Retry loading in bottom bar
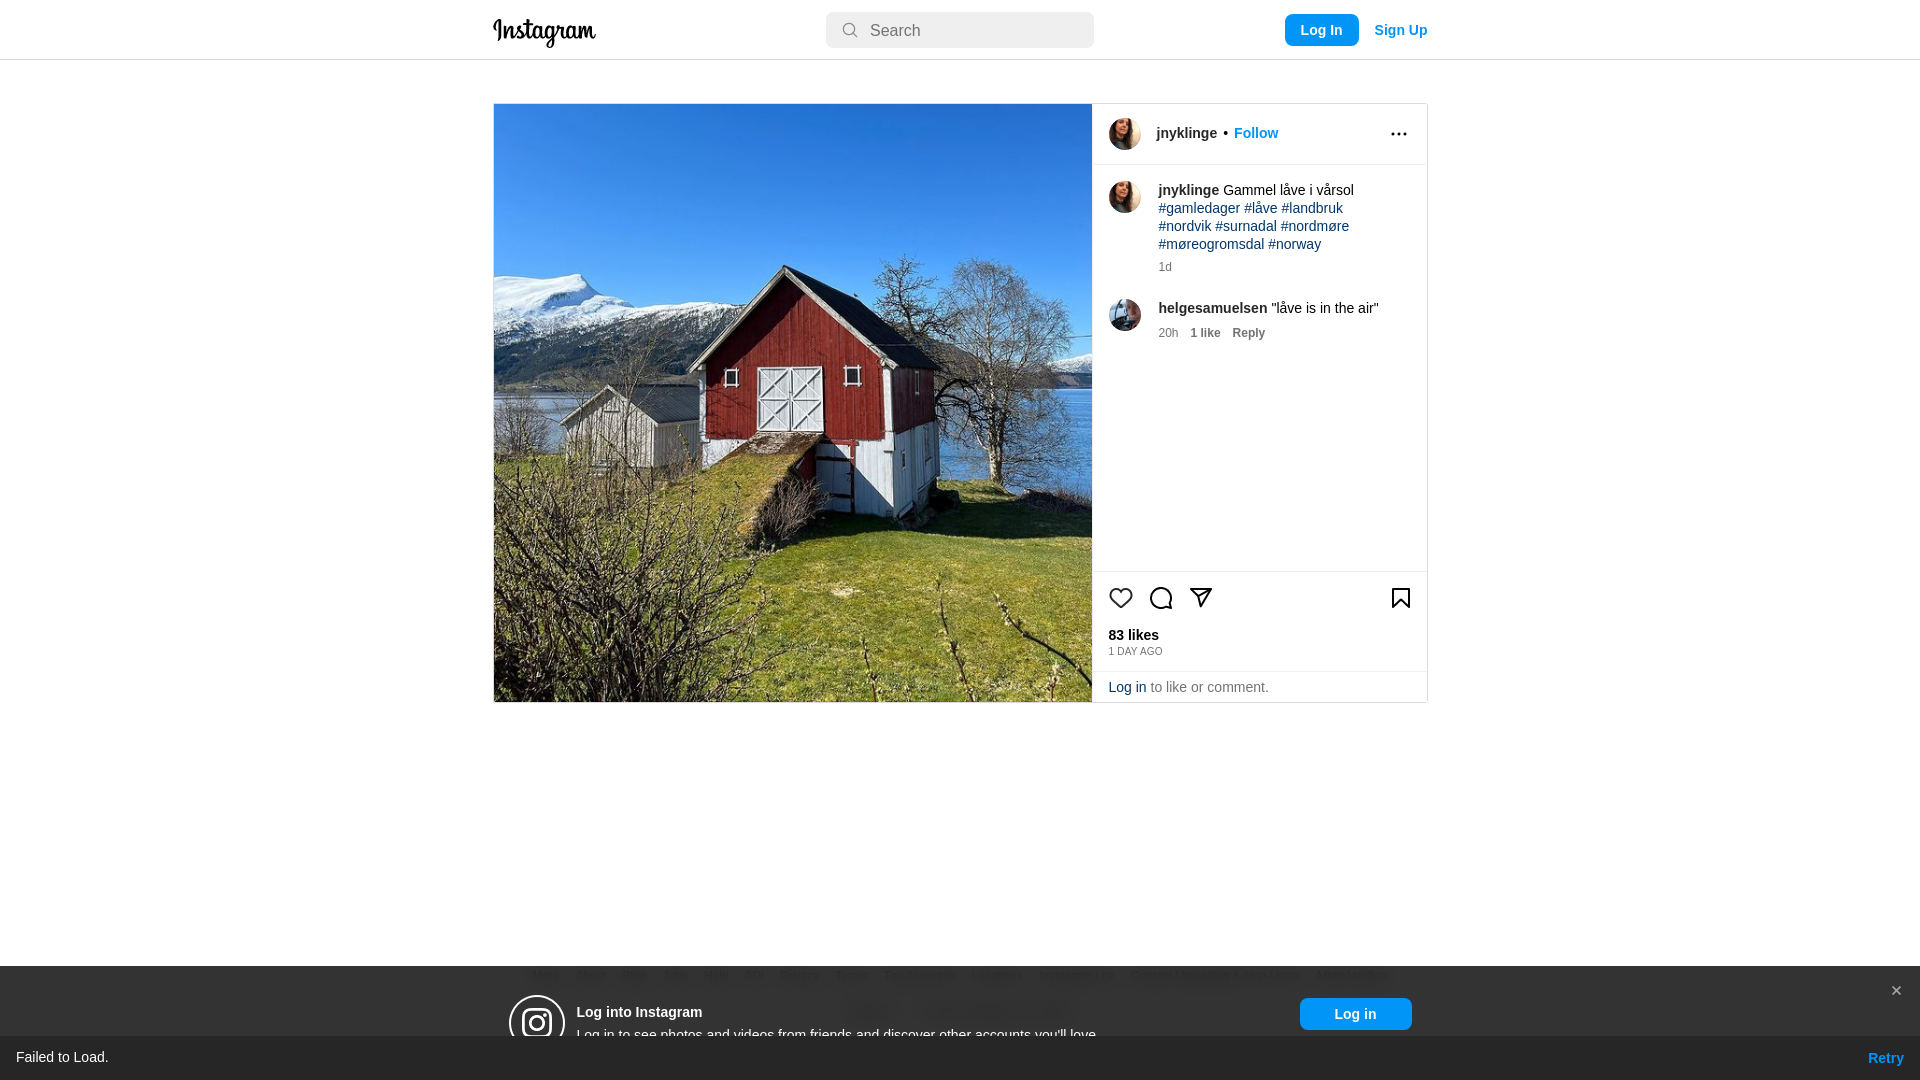 (1885, 1058)
